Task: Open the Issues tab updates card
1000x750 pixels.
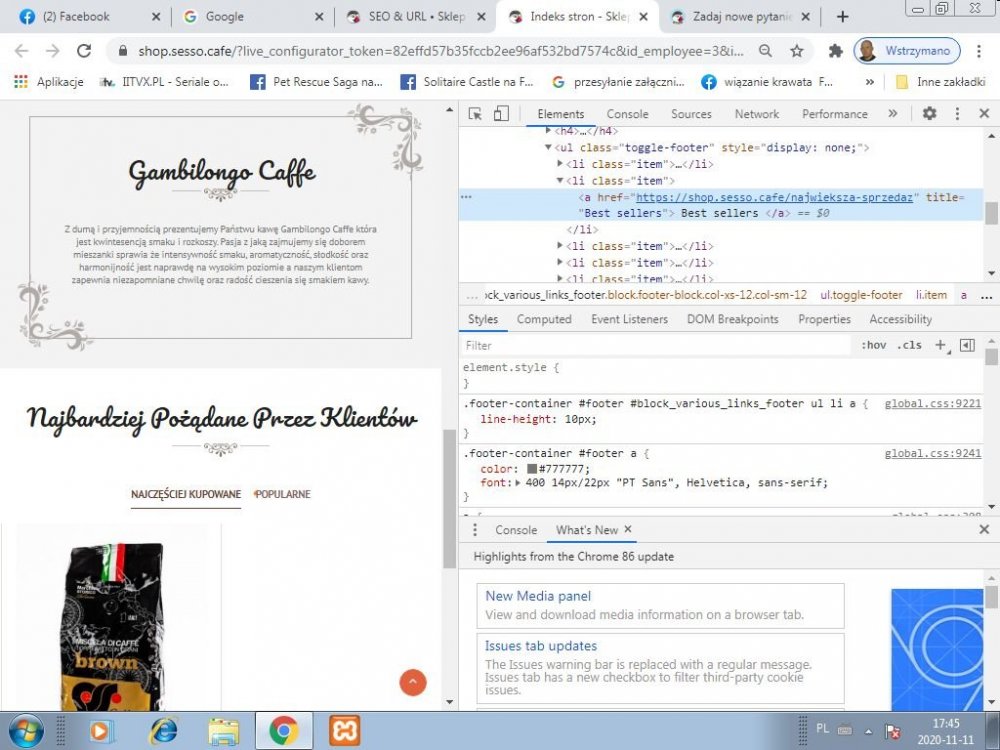Action: (660, 668)
